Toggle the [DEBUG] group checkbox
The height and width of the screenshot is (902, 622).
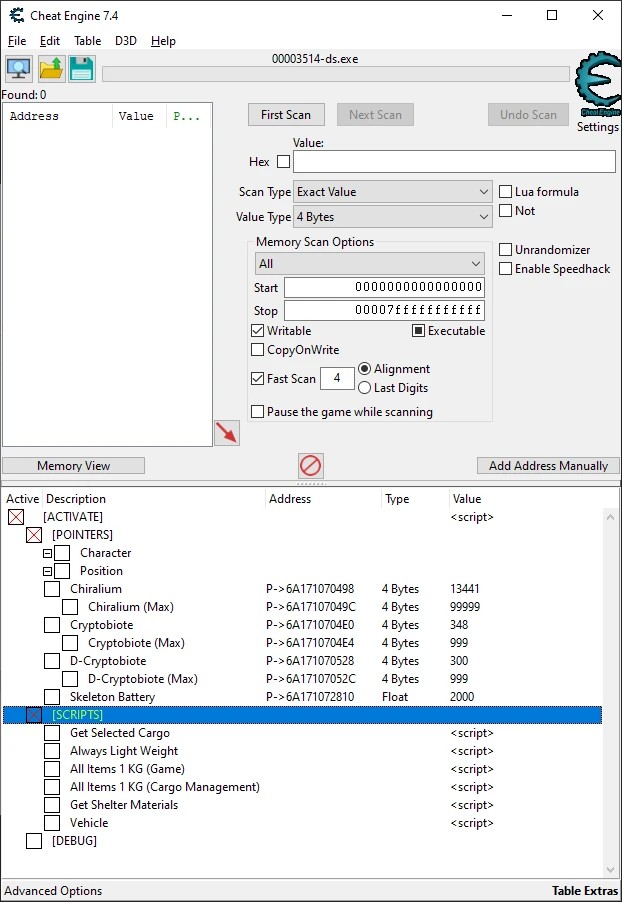[34, 841]
